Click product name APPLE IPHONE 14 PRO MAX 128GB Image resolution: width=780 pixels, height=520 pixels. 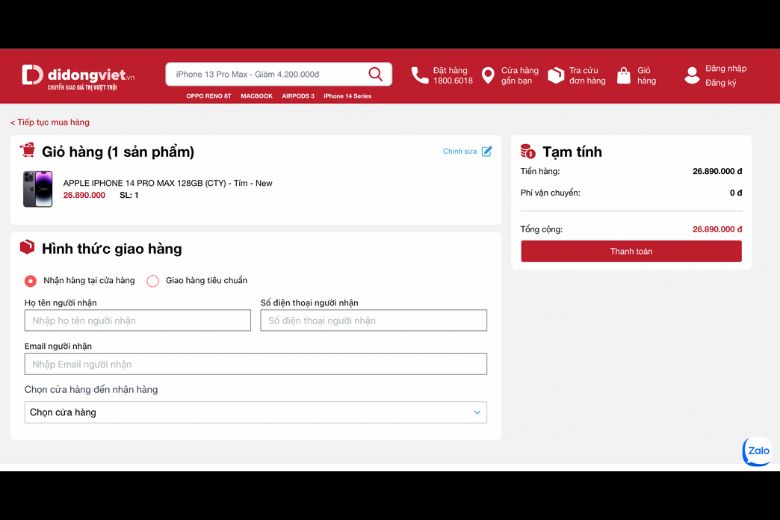168,183
